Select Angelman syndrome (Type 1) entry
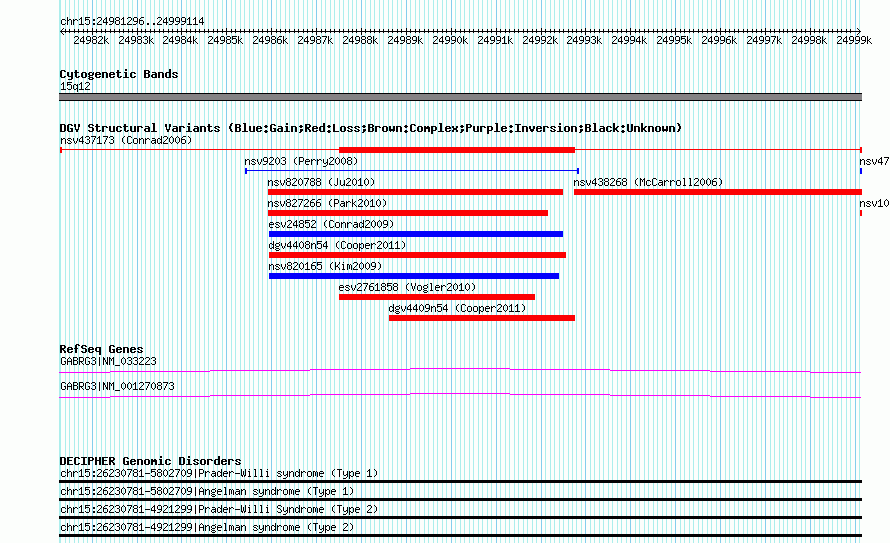890x543 pixels. click(x=207, y=491)
